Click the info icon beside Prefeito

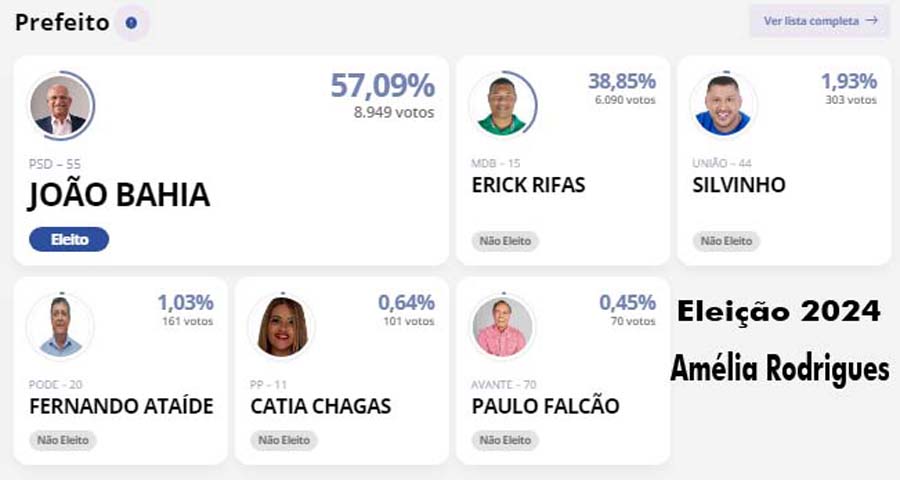coord(131,22)
